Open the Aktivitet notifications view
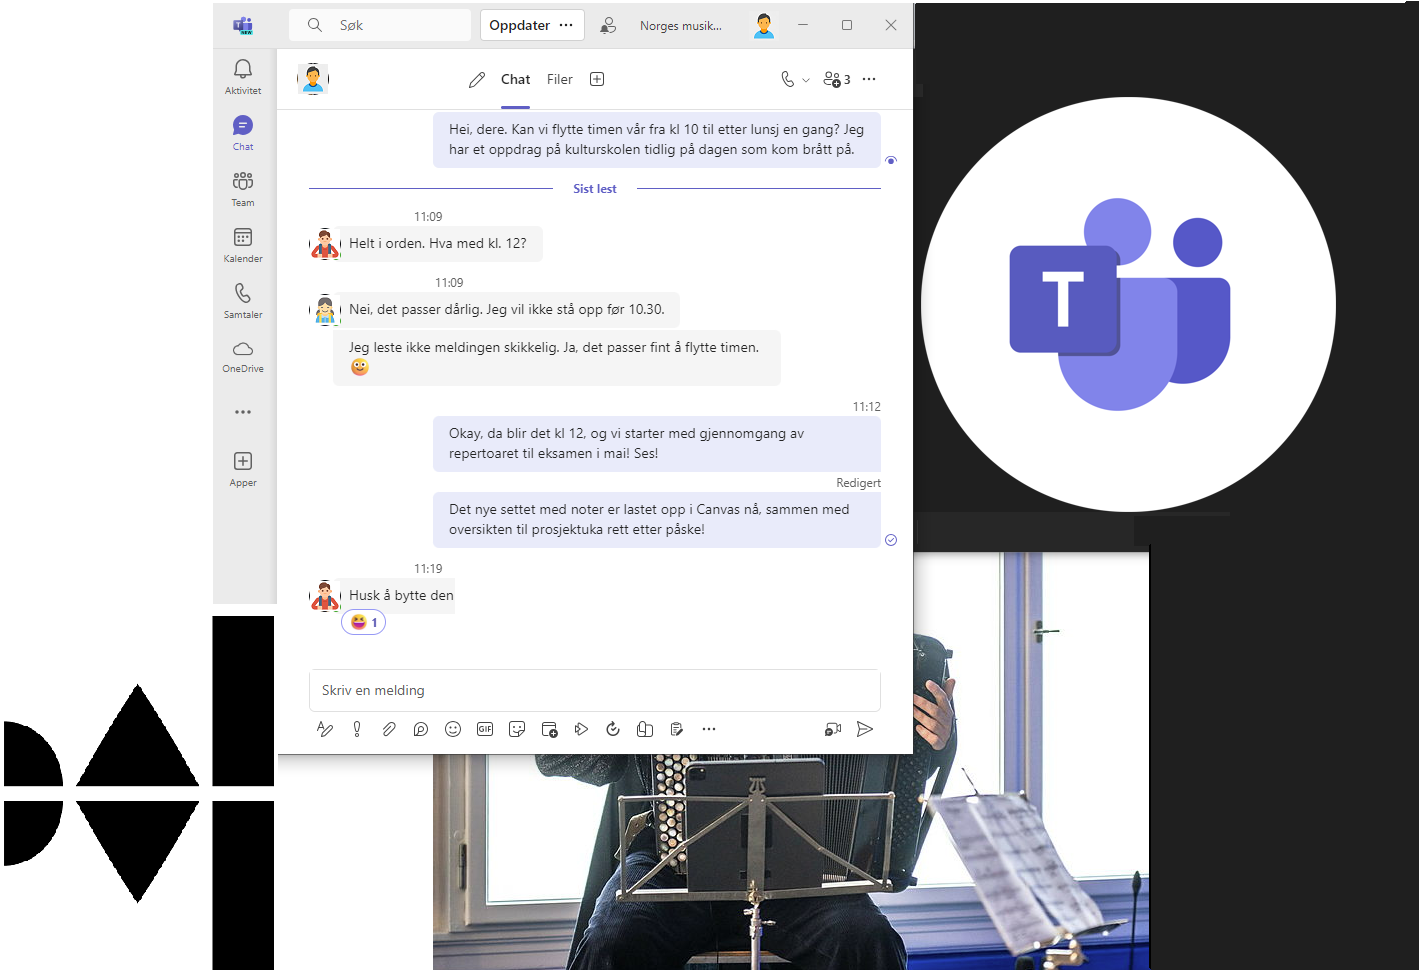The height and width of the screenshot is (970, 1419). click(x=243, y=76)
